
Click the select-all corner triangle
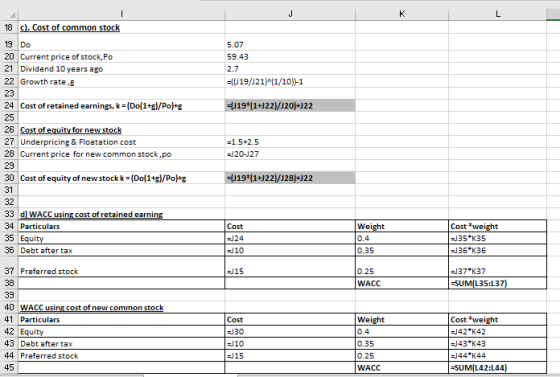[12, 16]
